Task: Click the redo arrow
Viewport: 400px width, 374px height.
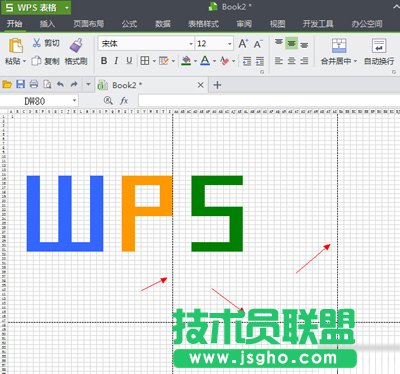Action: (x=74, y=84)
